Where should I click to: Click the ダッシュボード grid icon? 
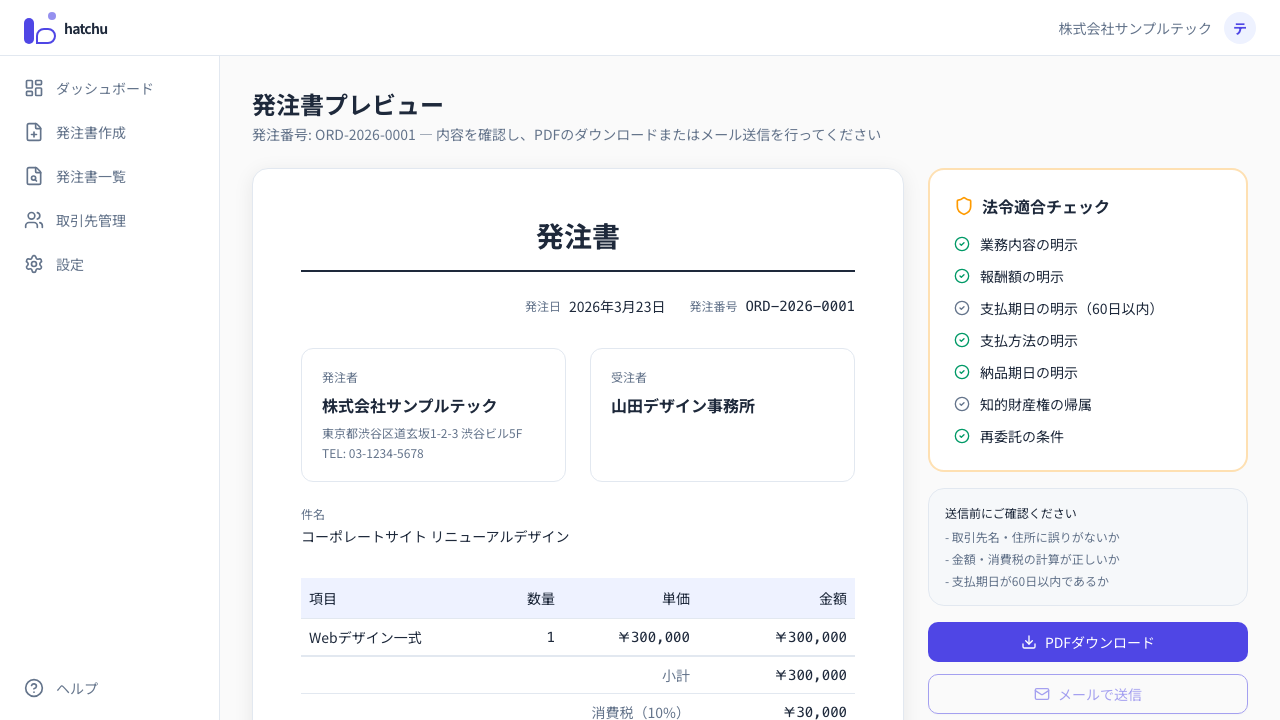click(34, 88)
